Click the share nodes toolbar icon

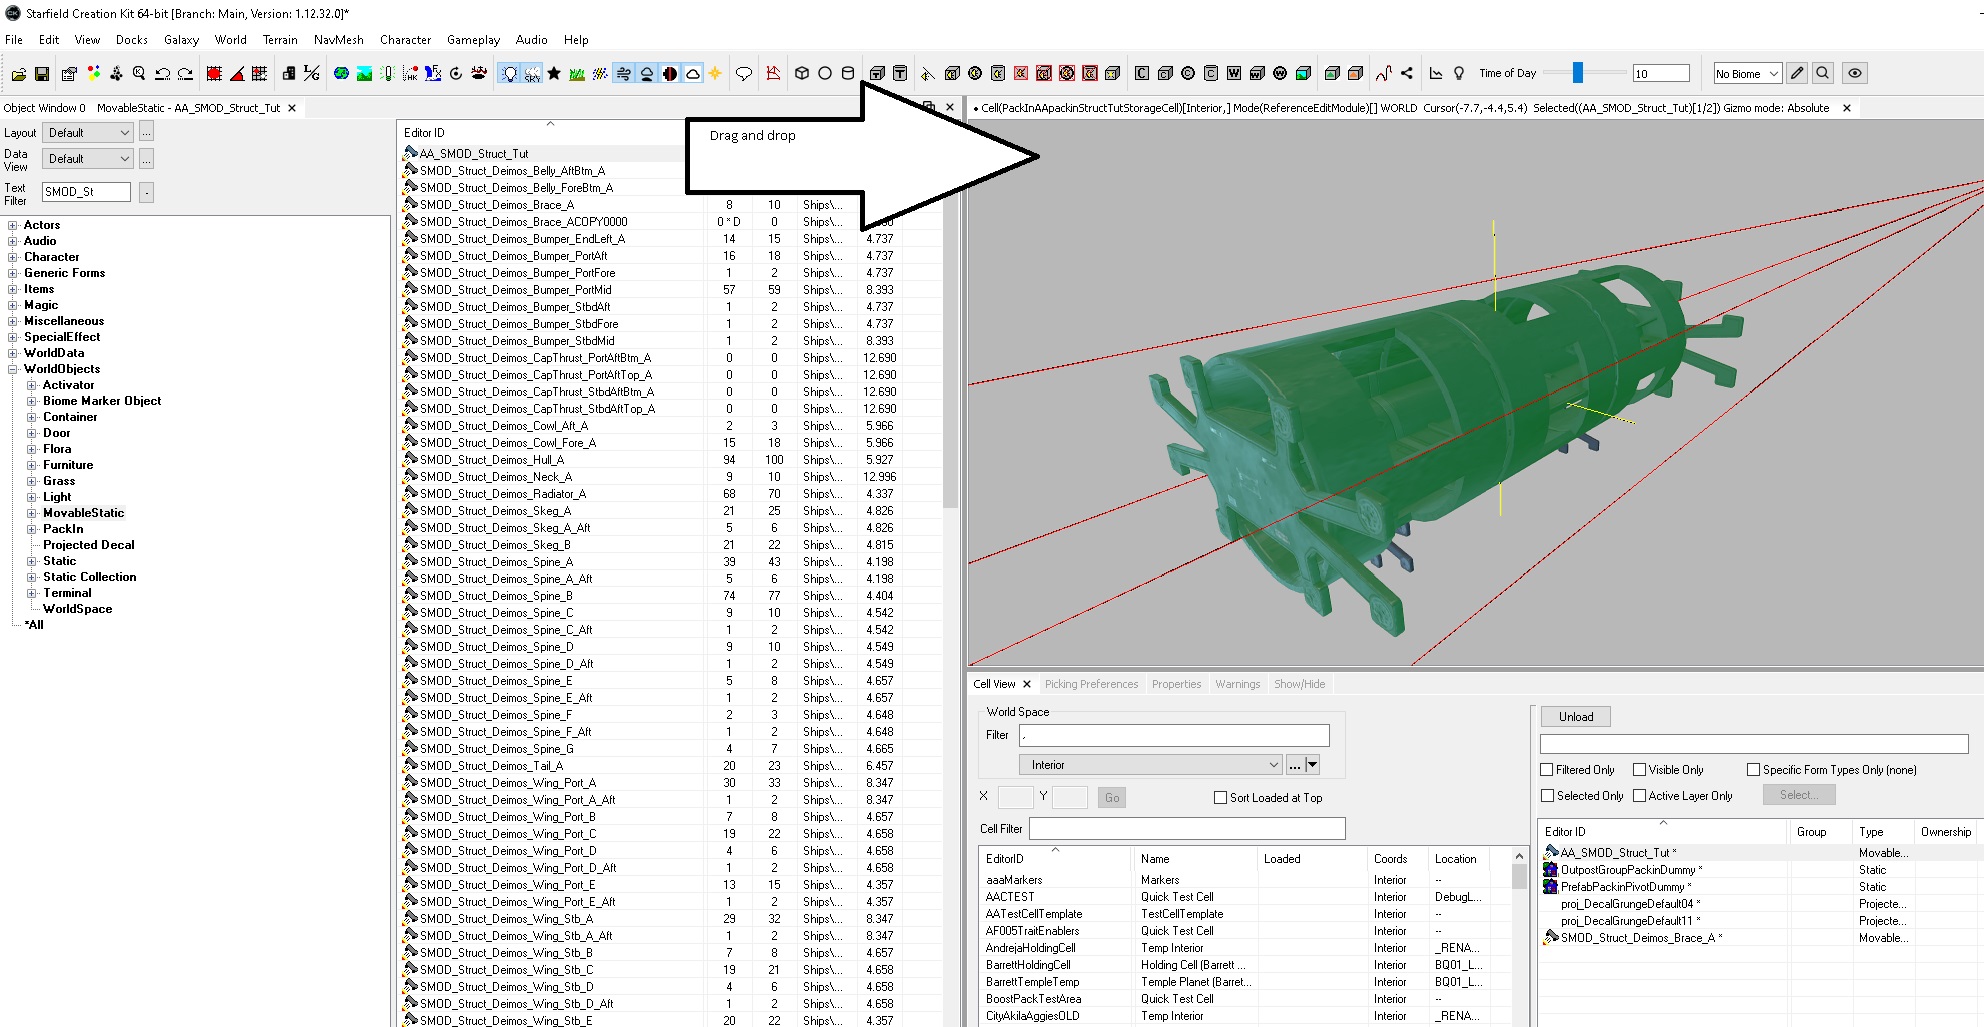(x=1407, y=73)
